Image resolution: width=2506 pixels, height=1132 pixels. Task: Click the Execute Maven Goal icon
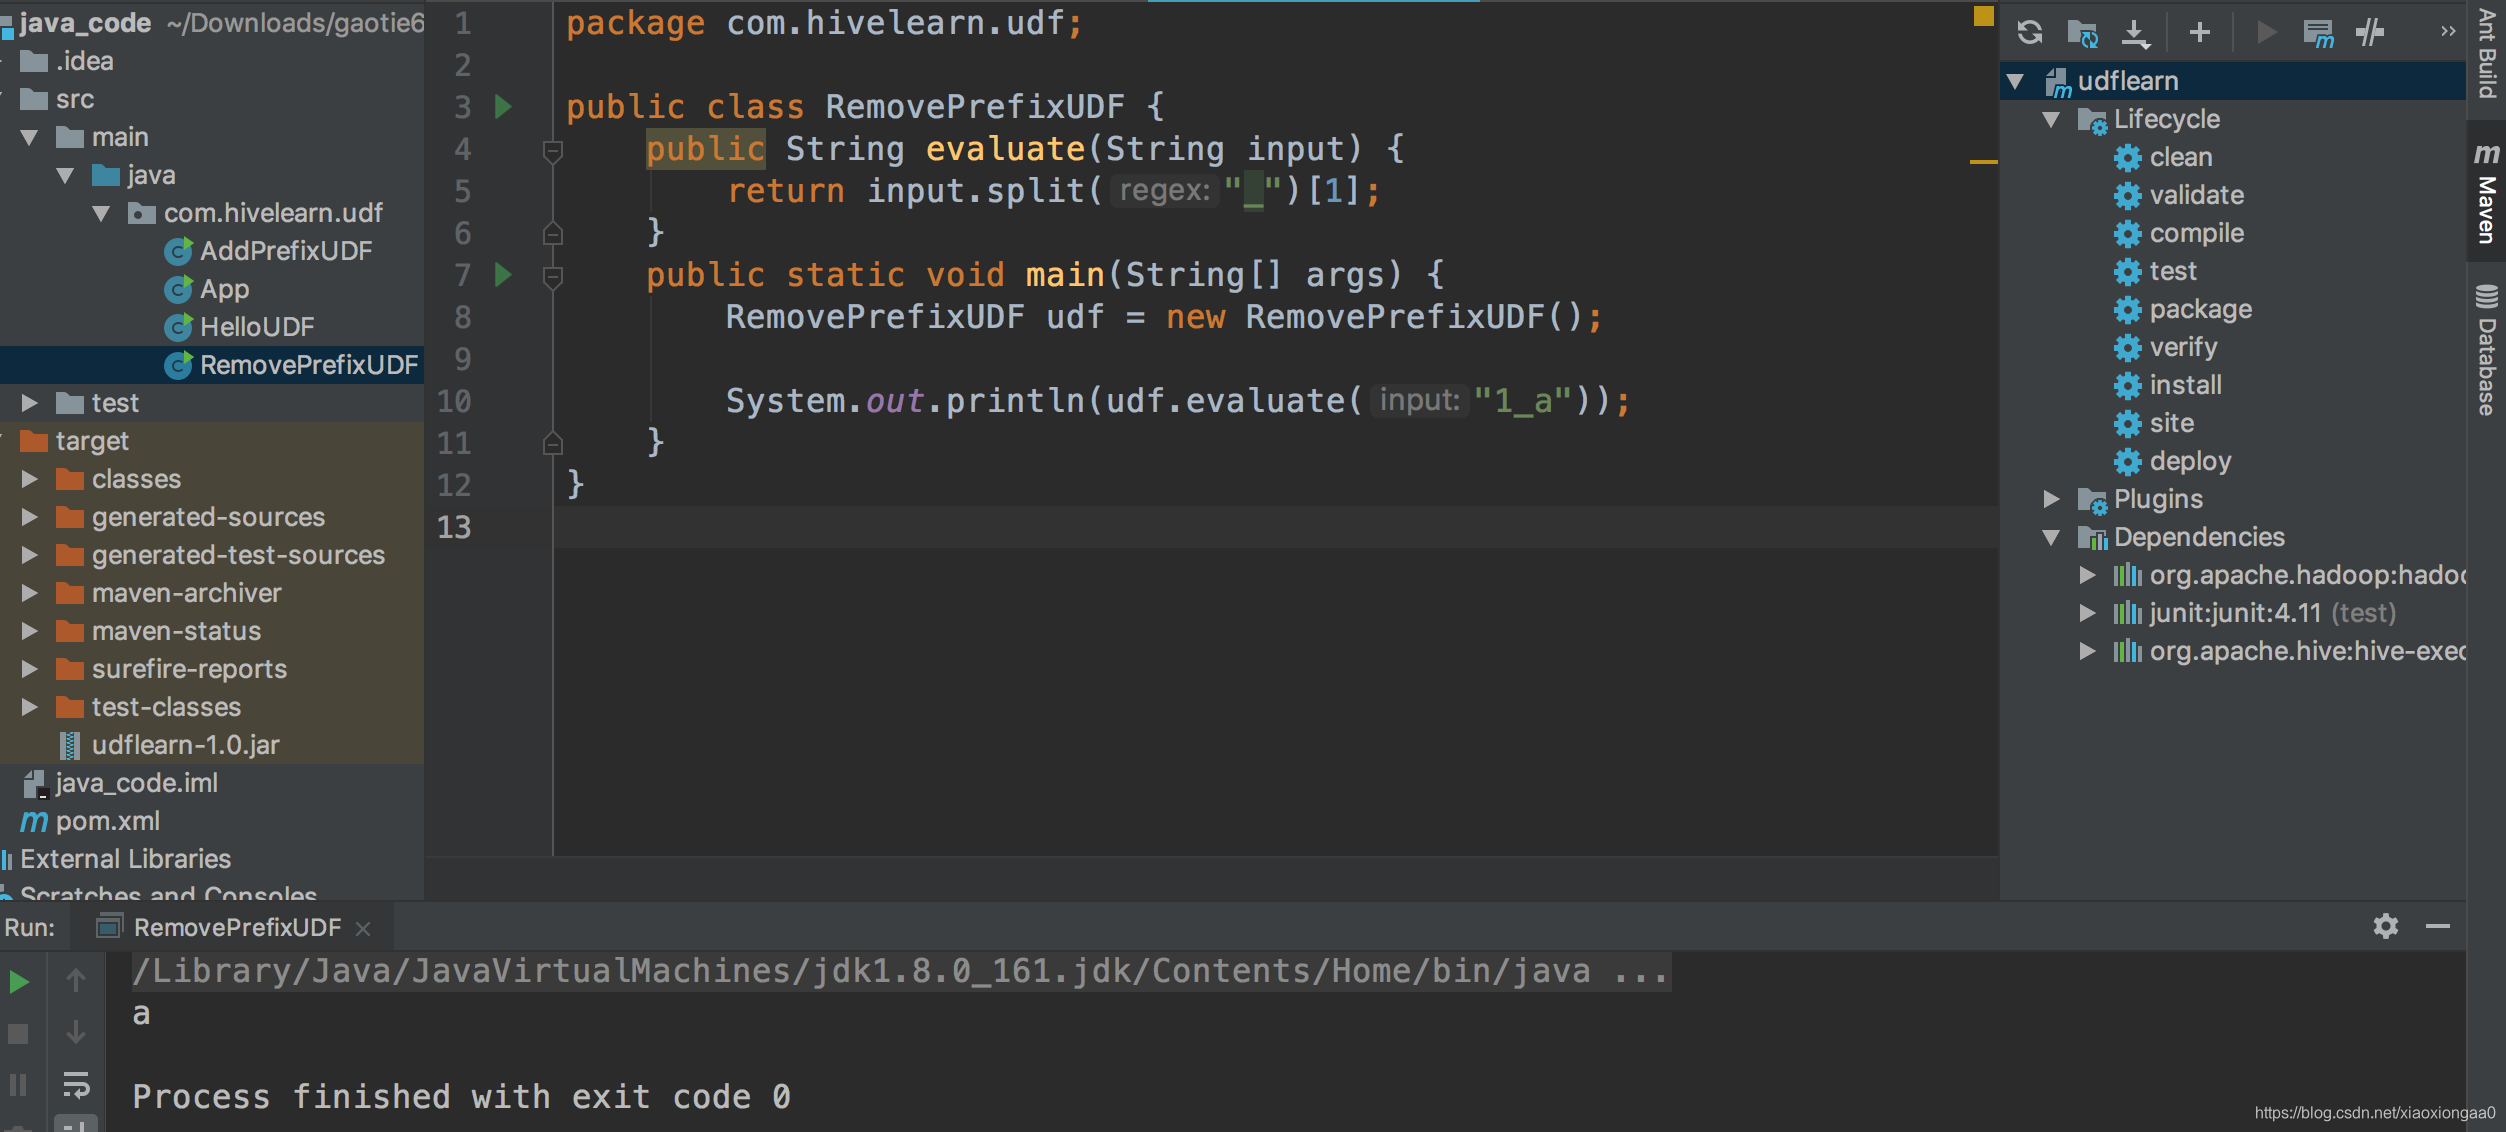click(2318, 33)
